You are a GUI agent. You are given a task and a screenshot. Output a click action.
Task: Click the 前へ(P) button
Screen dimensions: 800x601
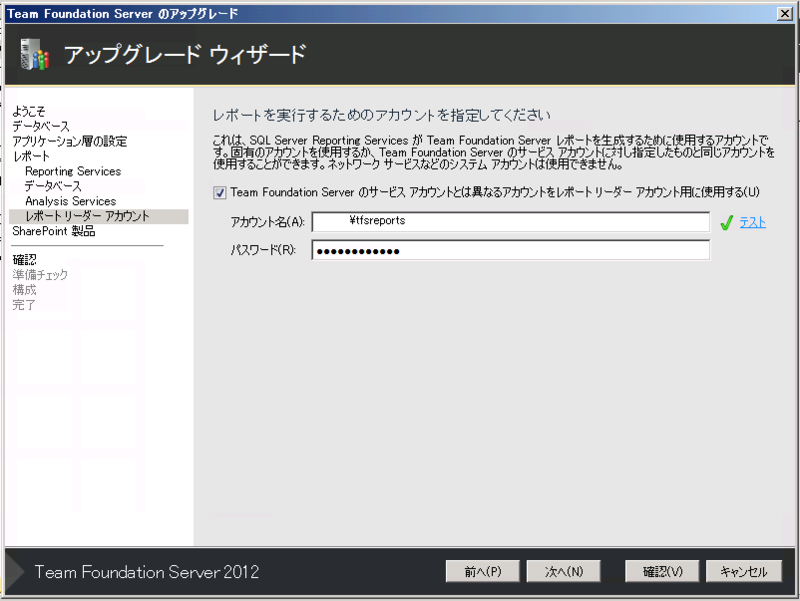click(x=483, y=571)
